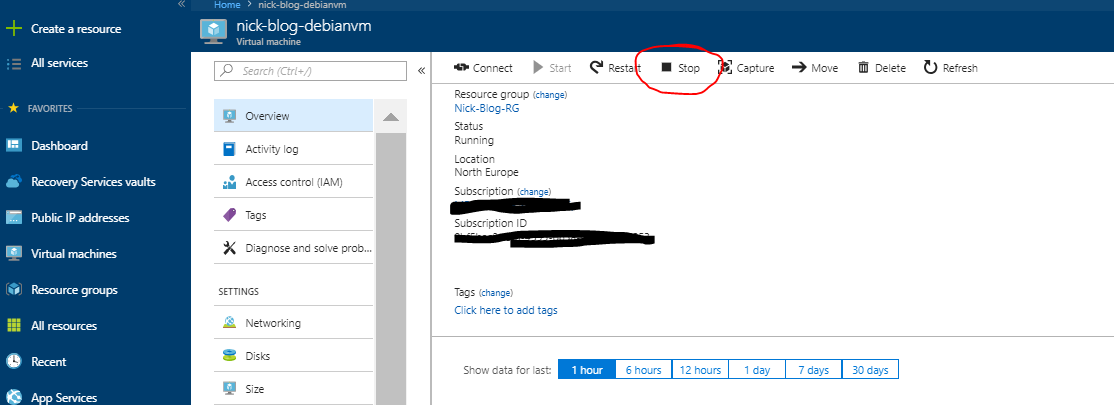Click Move in the toolbar

point(815,68)
